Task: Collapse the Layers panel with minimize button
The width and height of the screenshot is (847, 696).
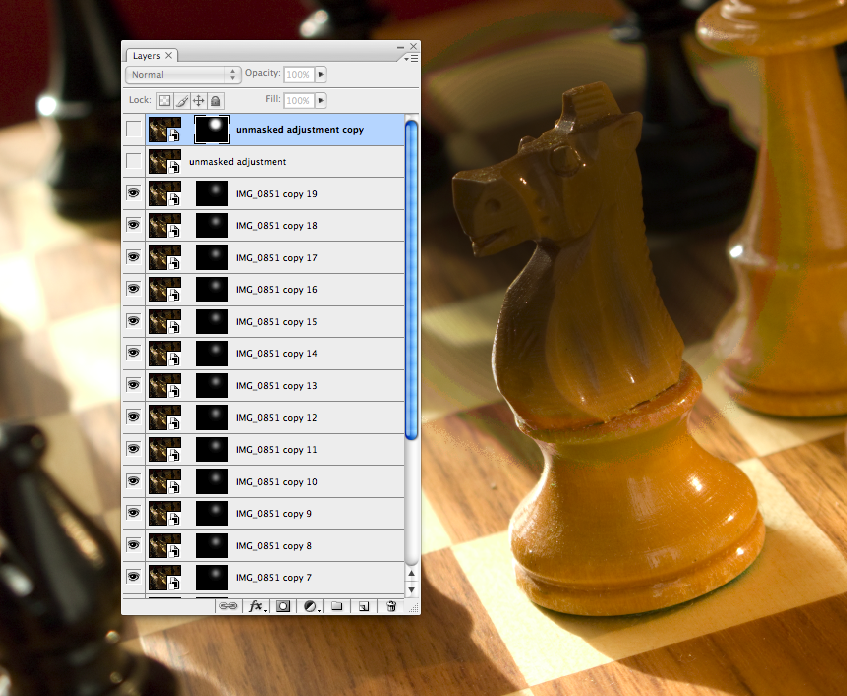Action: (400, 47)
